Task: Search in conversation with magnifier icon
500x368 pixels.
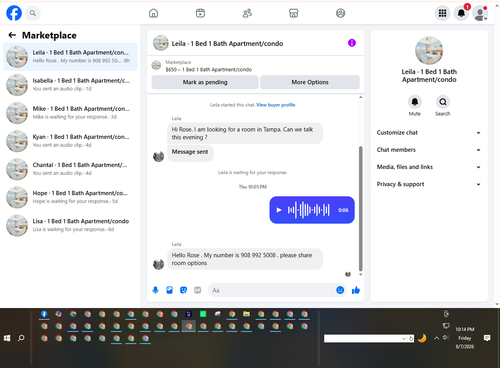Action: click(x=443, y=102)
